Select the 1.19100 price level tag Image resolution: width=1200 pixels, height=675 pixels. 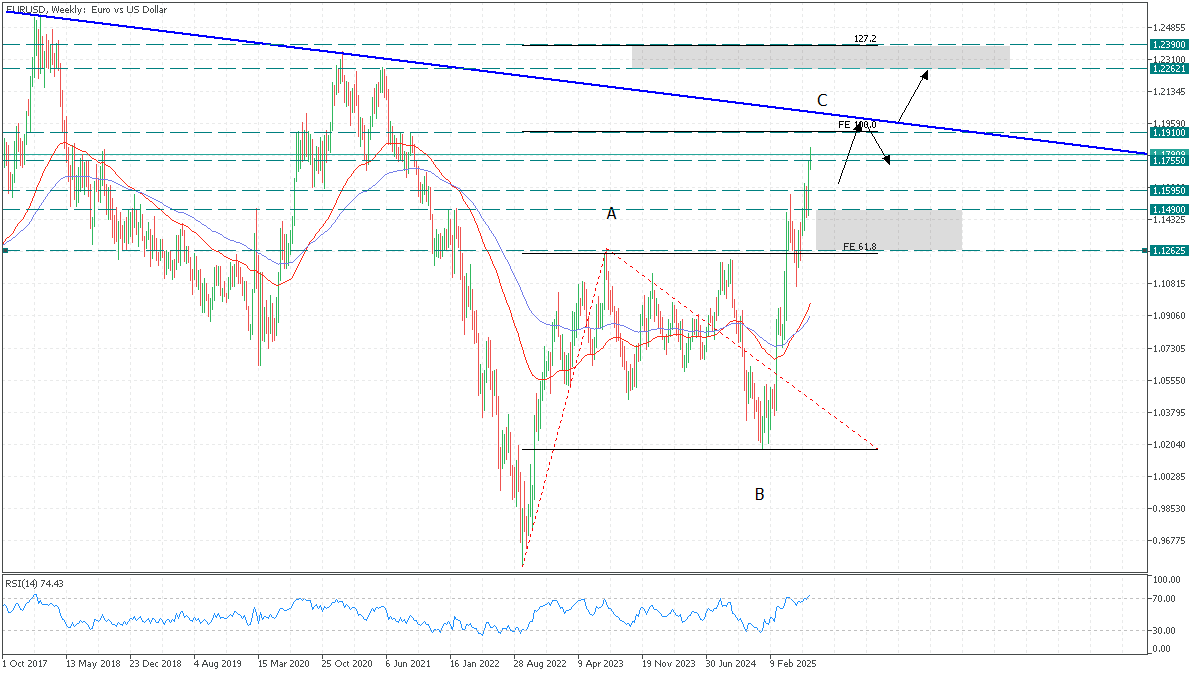[x=1168, y=132]
